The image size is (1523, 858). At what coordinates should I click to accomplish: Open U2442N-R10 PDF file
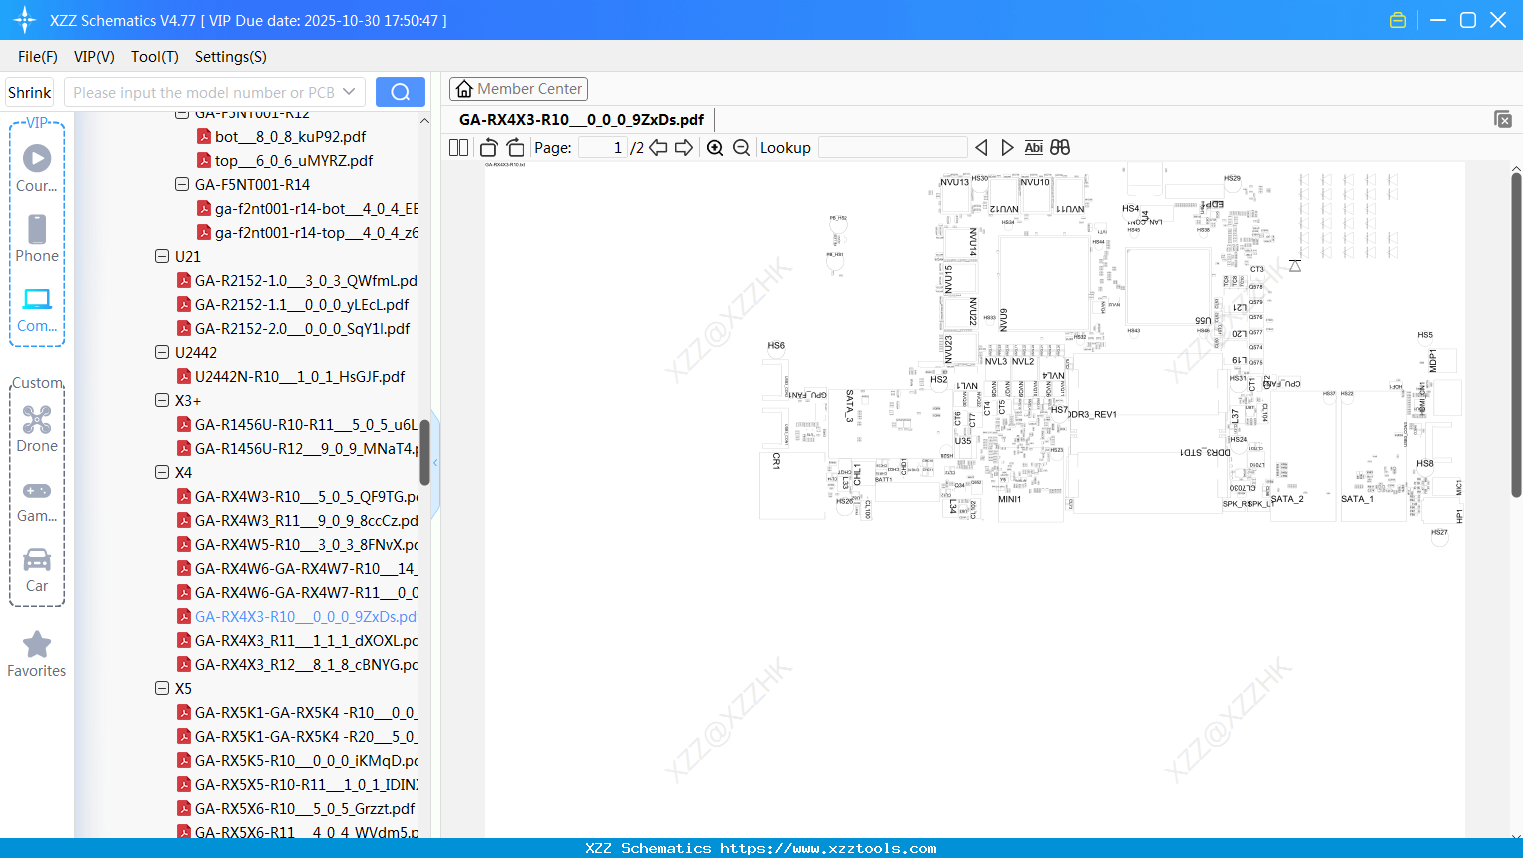point(291,376)
